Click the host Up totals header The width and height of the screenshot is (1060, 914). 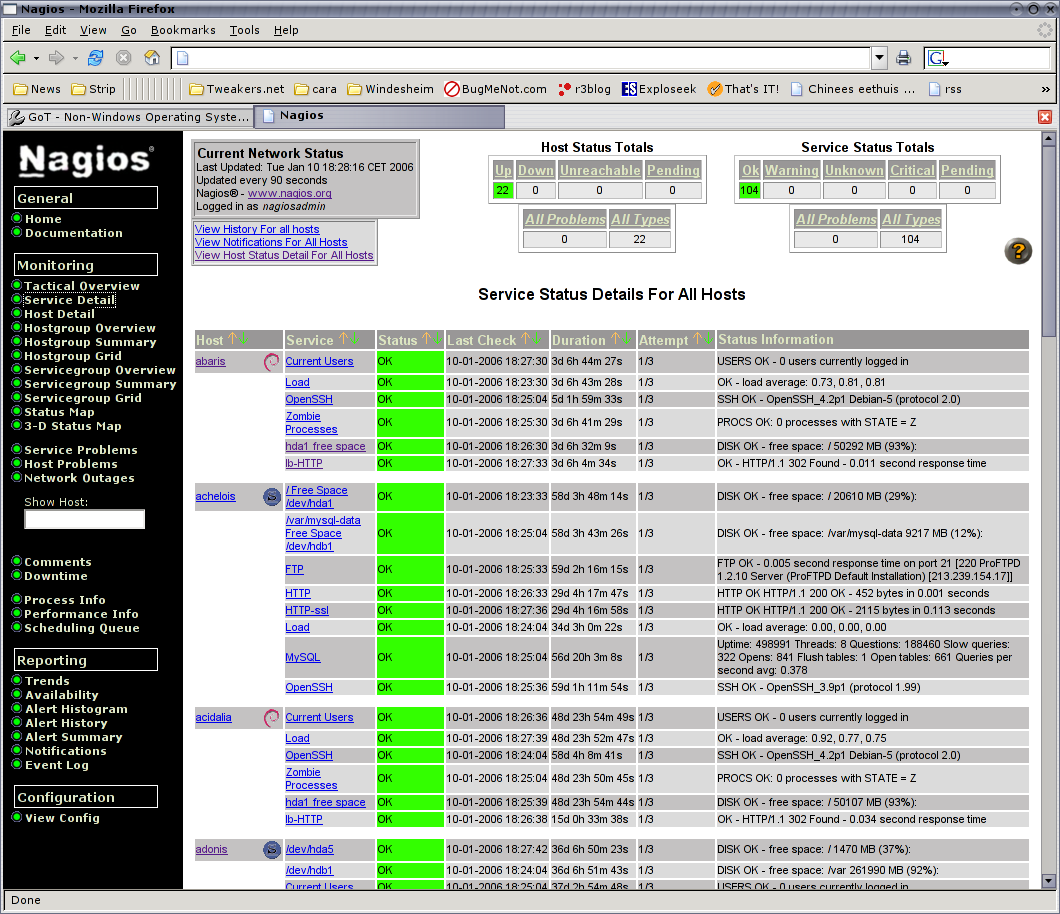[x=503, y=170]
